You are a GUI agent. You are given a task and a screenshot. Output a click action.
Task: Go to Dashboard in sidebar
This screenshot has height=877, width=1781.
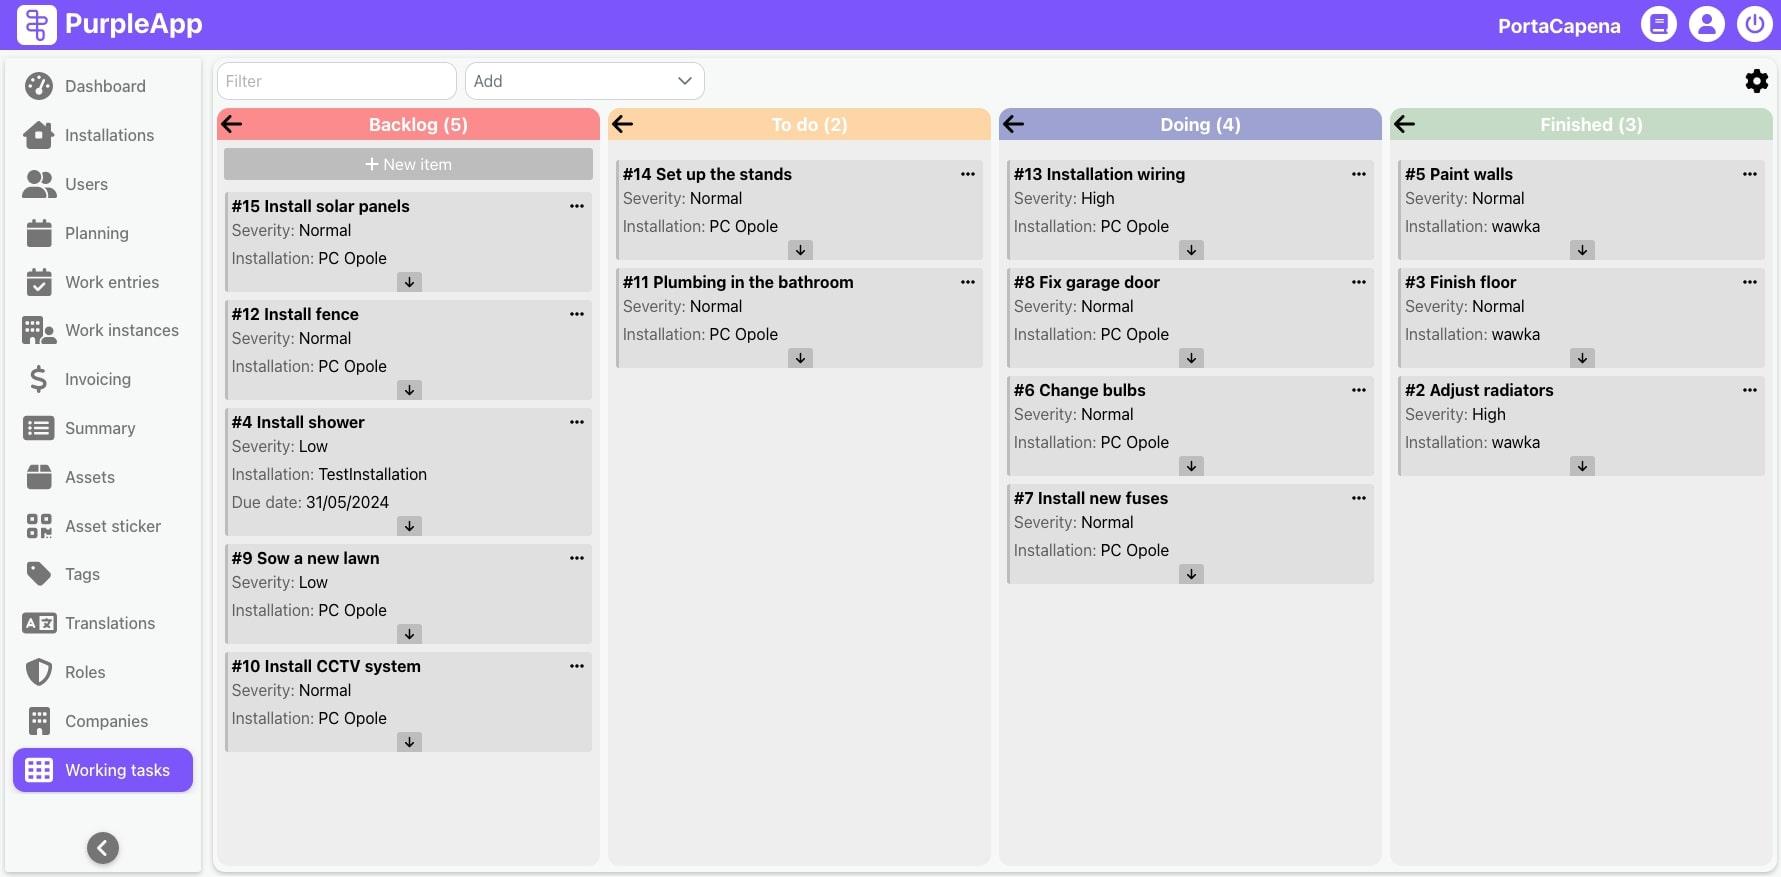104,86
